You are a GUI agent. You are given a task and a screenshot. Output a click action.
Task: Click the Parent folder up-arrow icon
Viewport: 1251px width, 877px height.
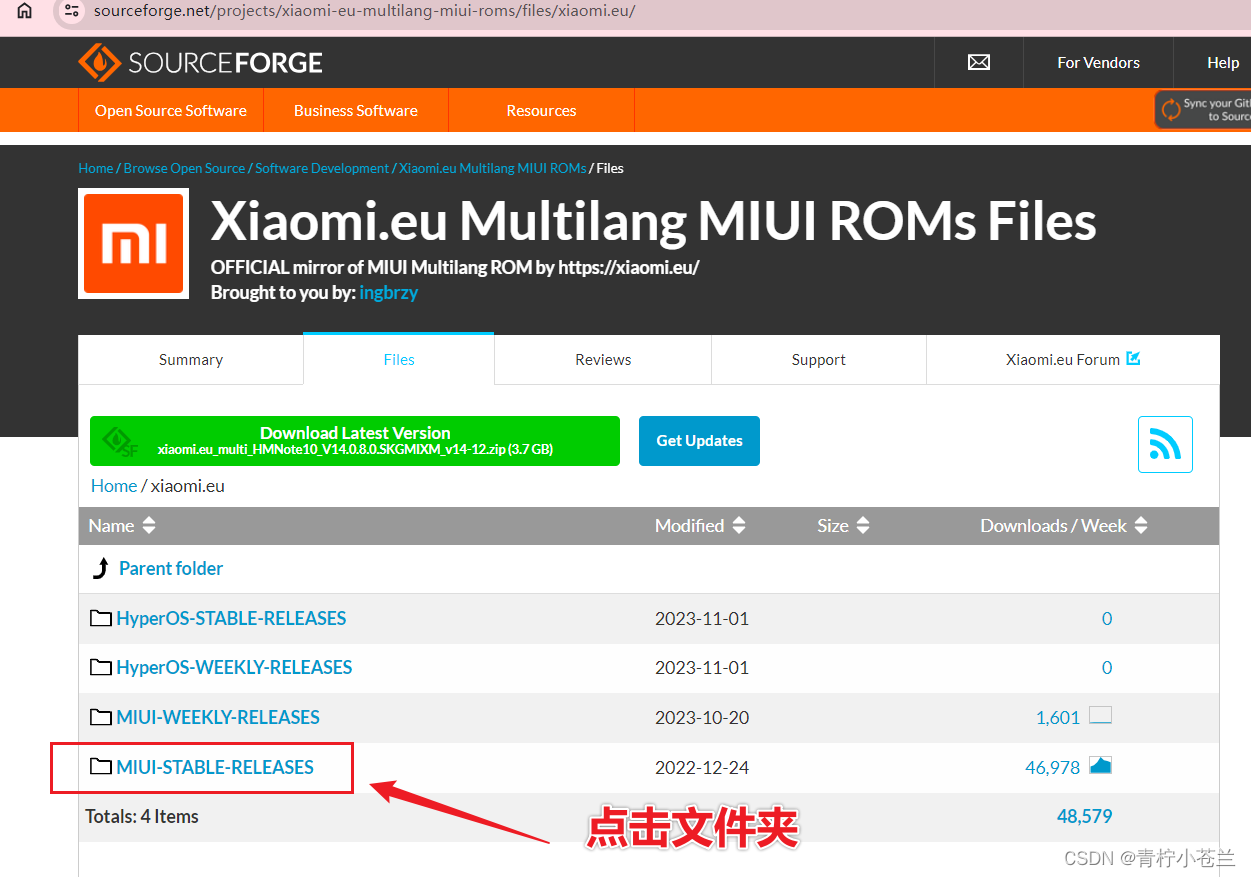tap(100, 569)
